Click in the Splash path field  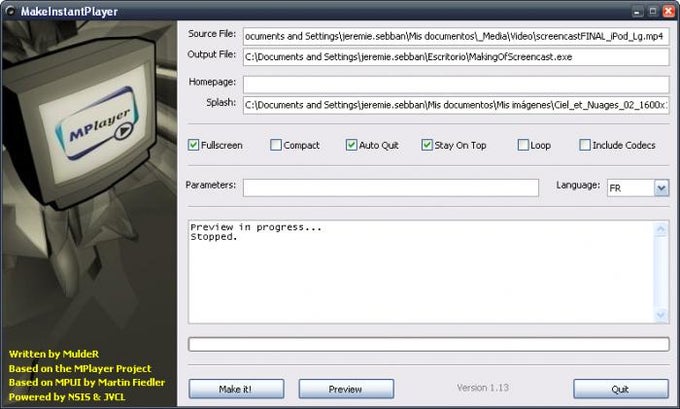pos(456,105)
